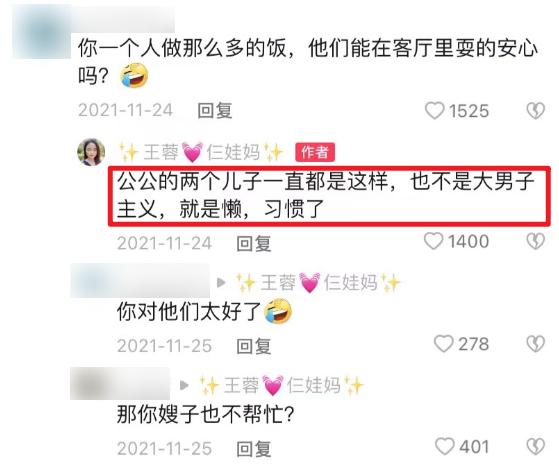559x473 pixels.
Task: Dislike the 278-likes comment via broken heart
Action: tap(535, 344)
